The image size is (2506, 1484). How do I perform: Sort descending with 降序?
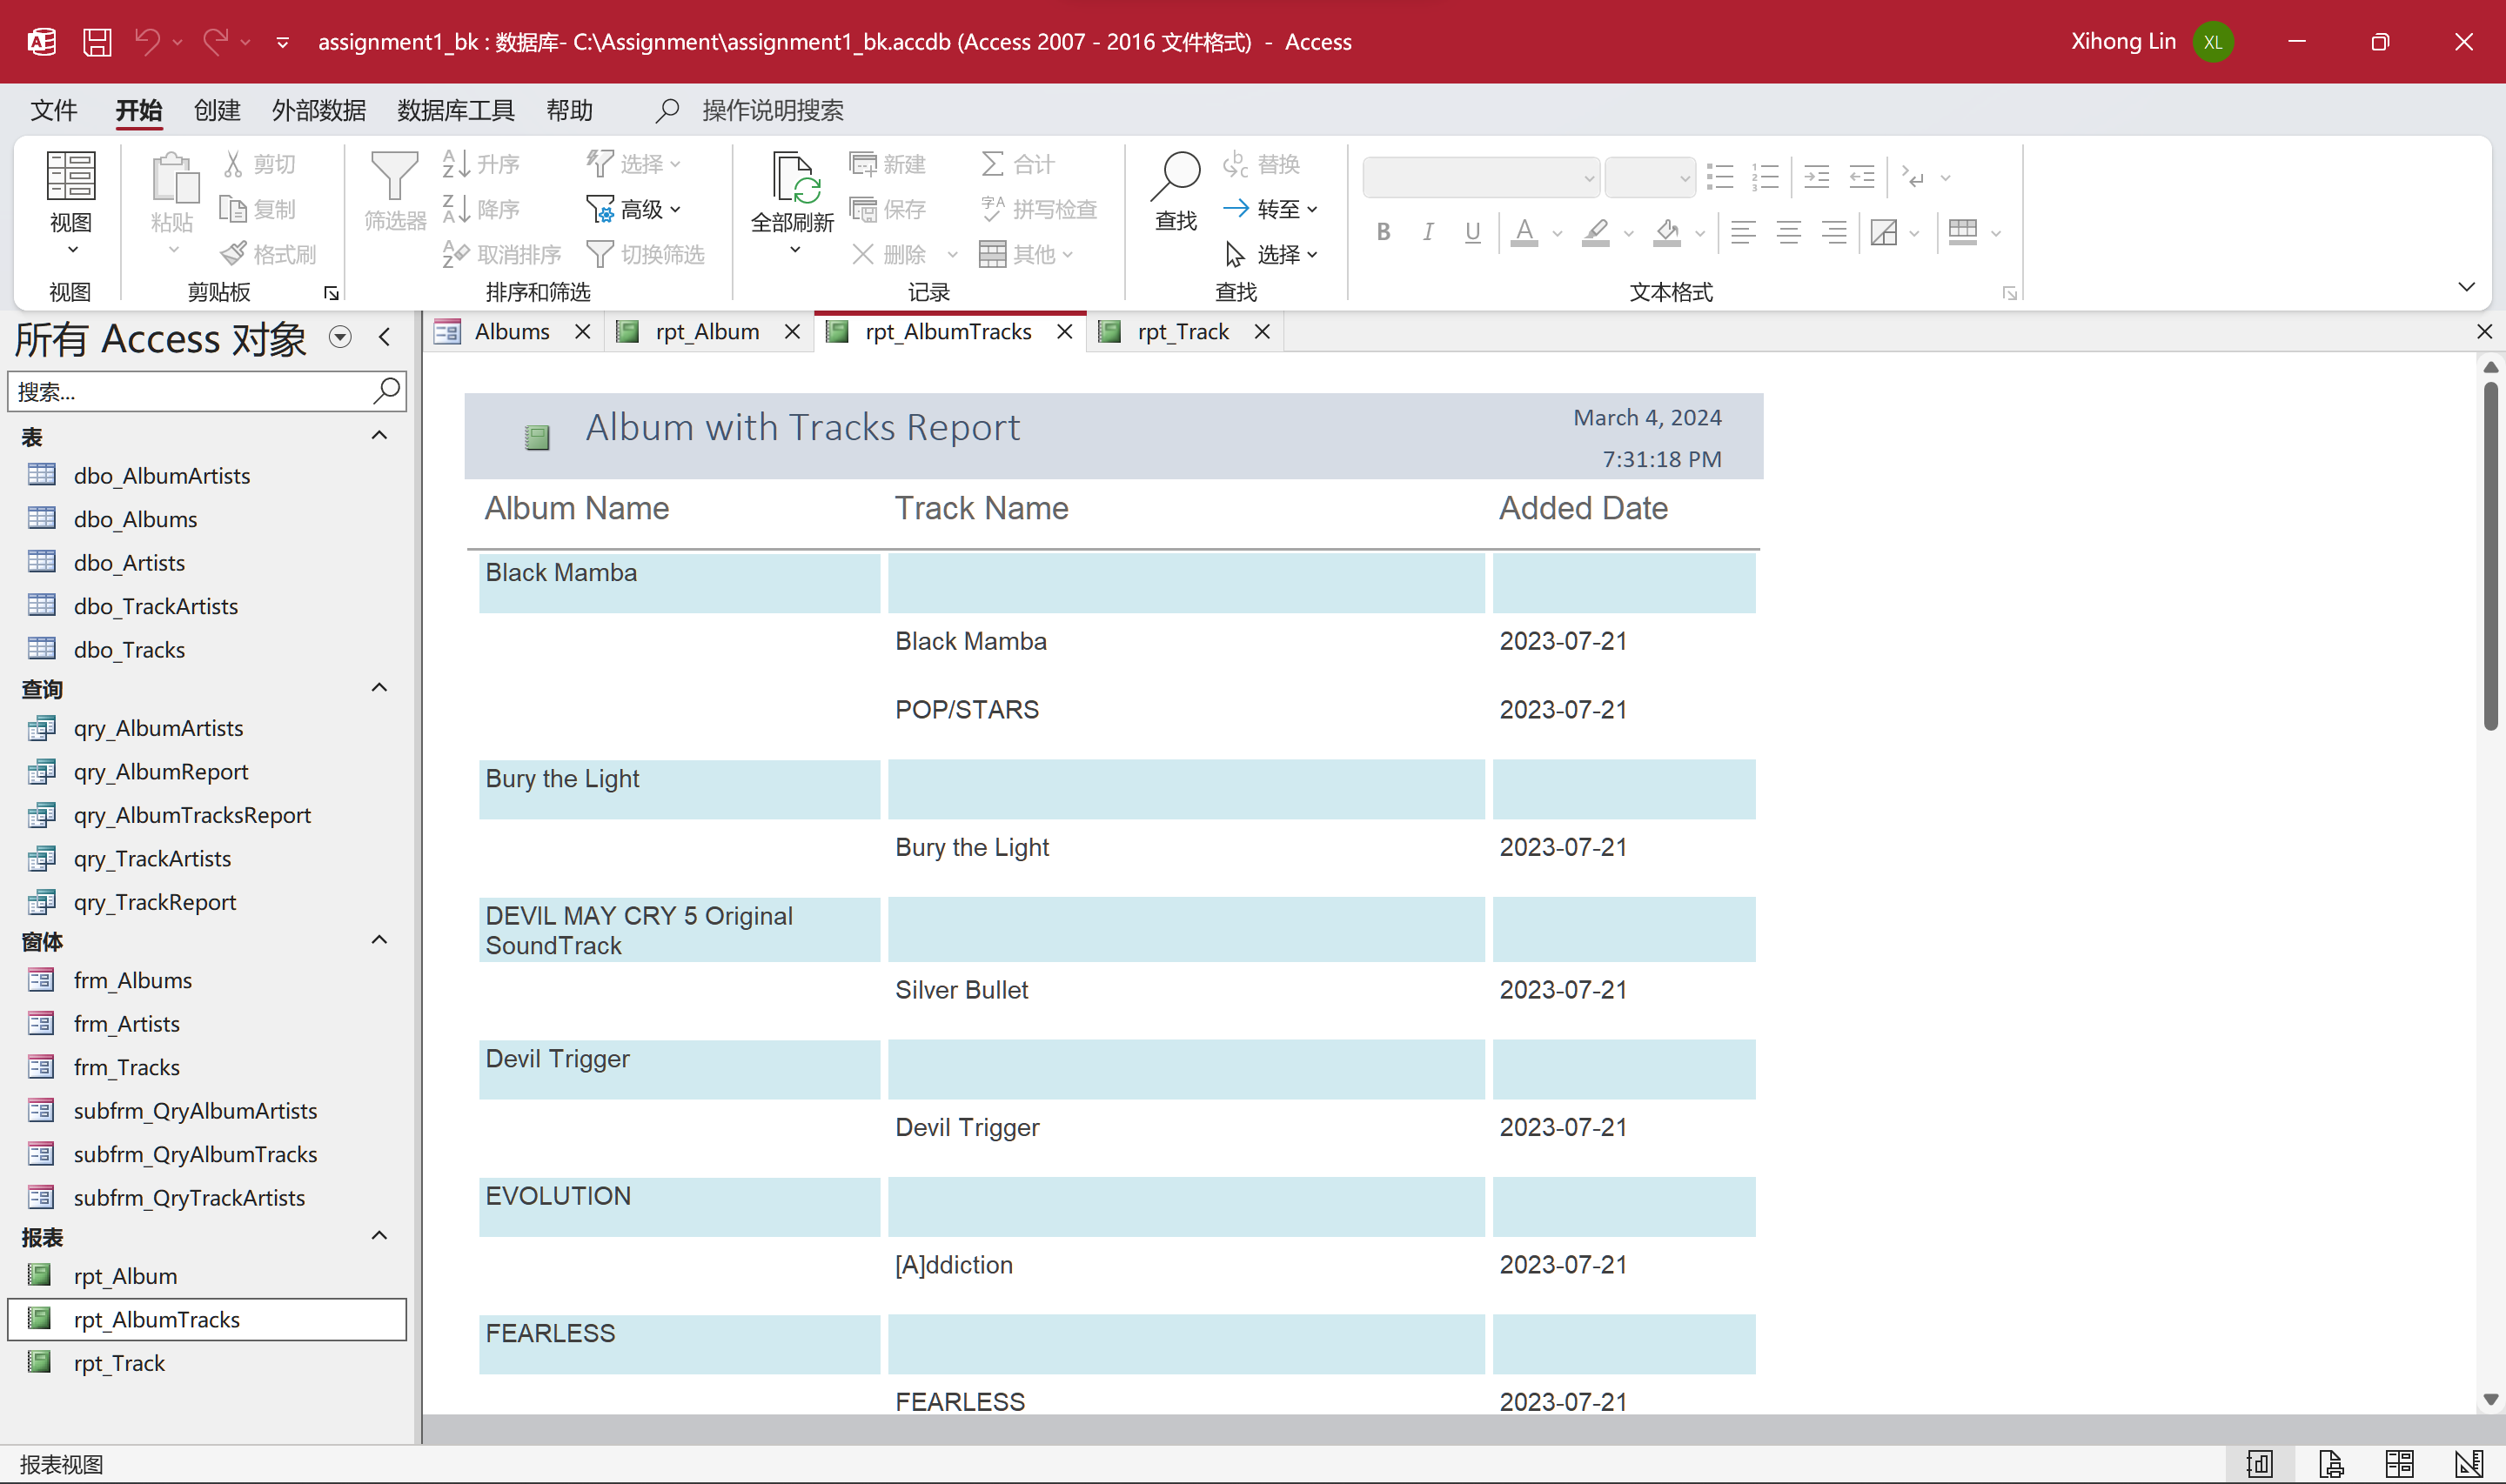(x=481, y=209)
